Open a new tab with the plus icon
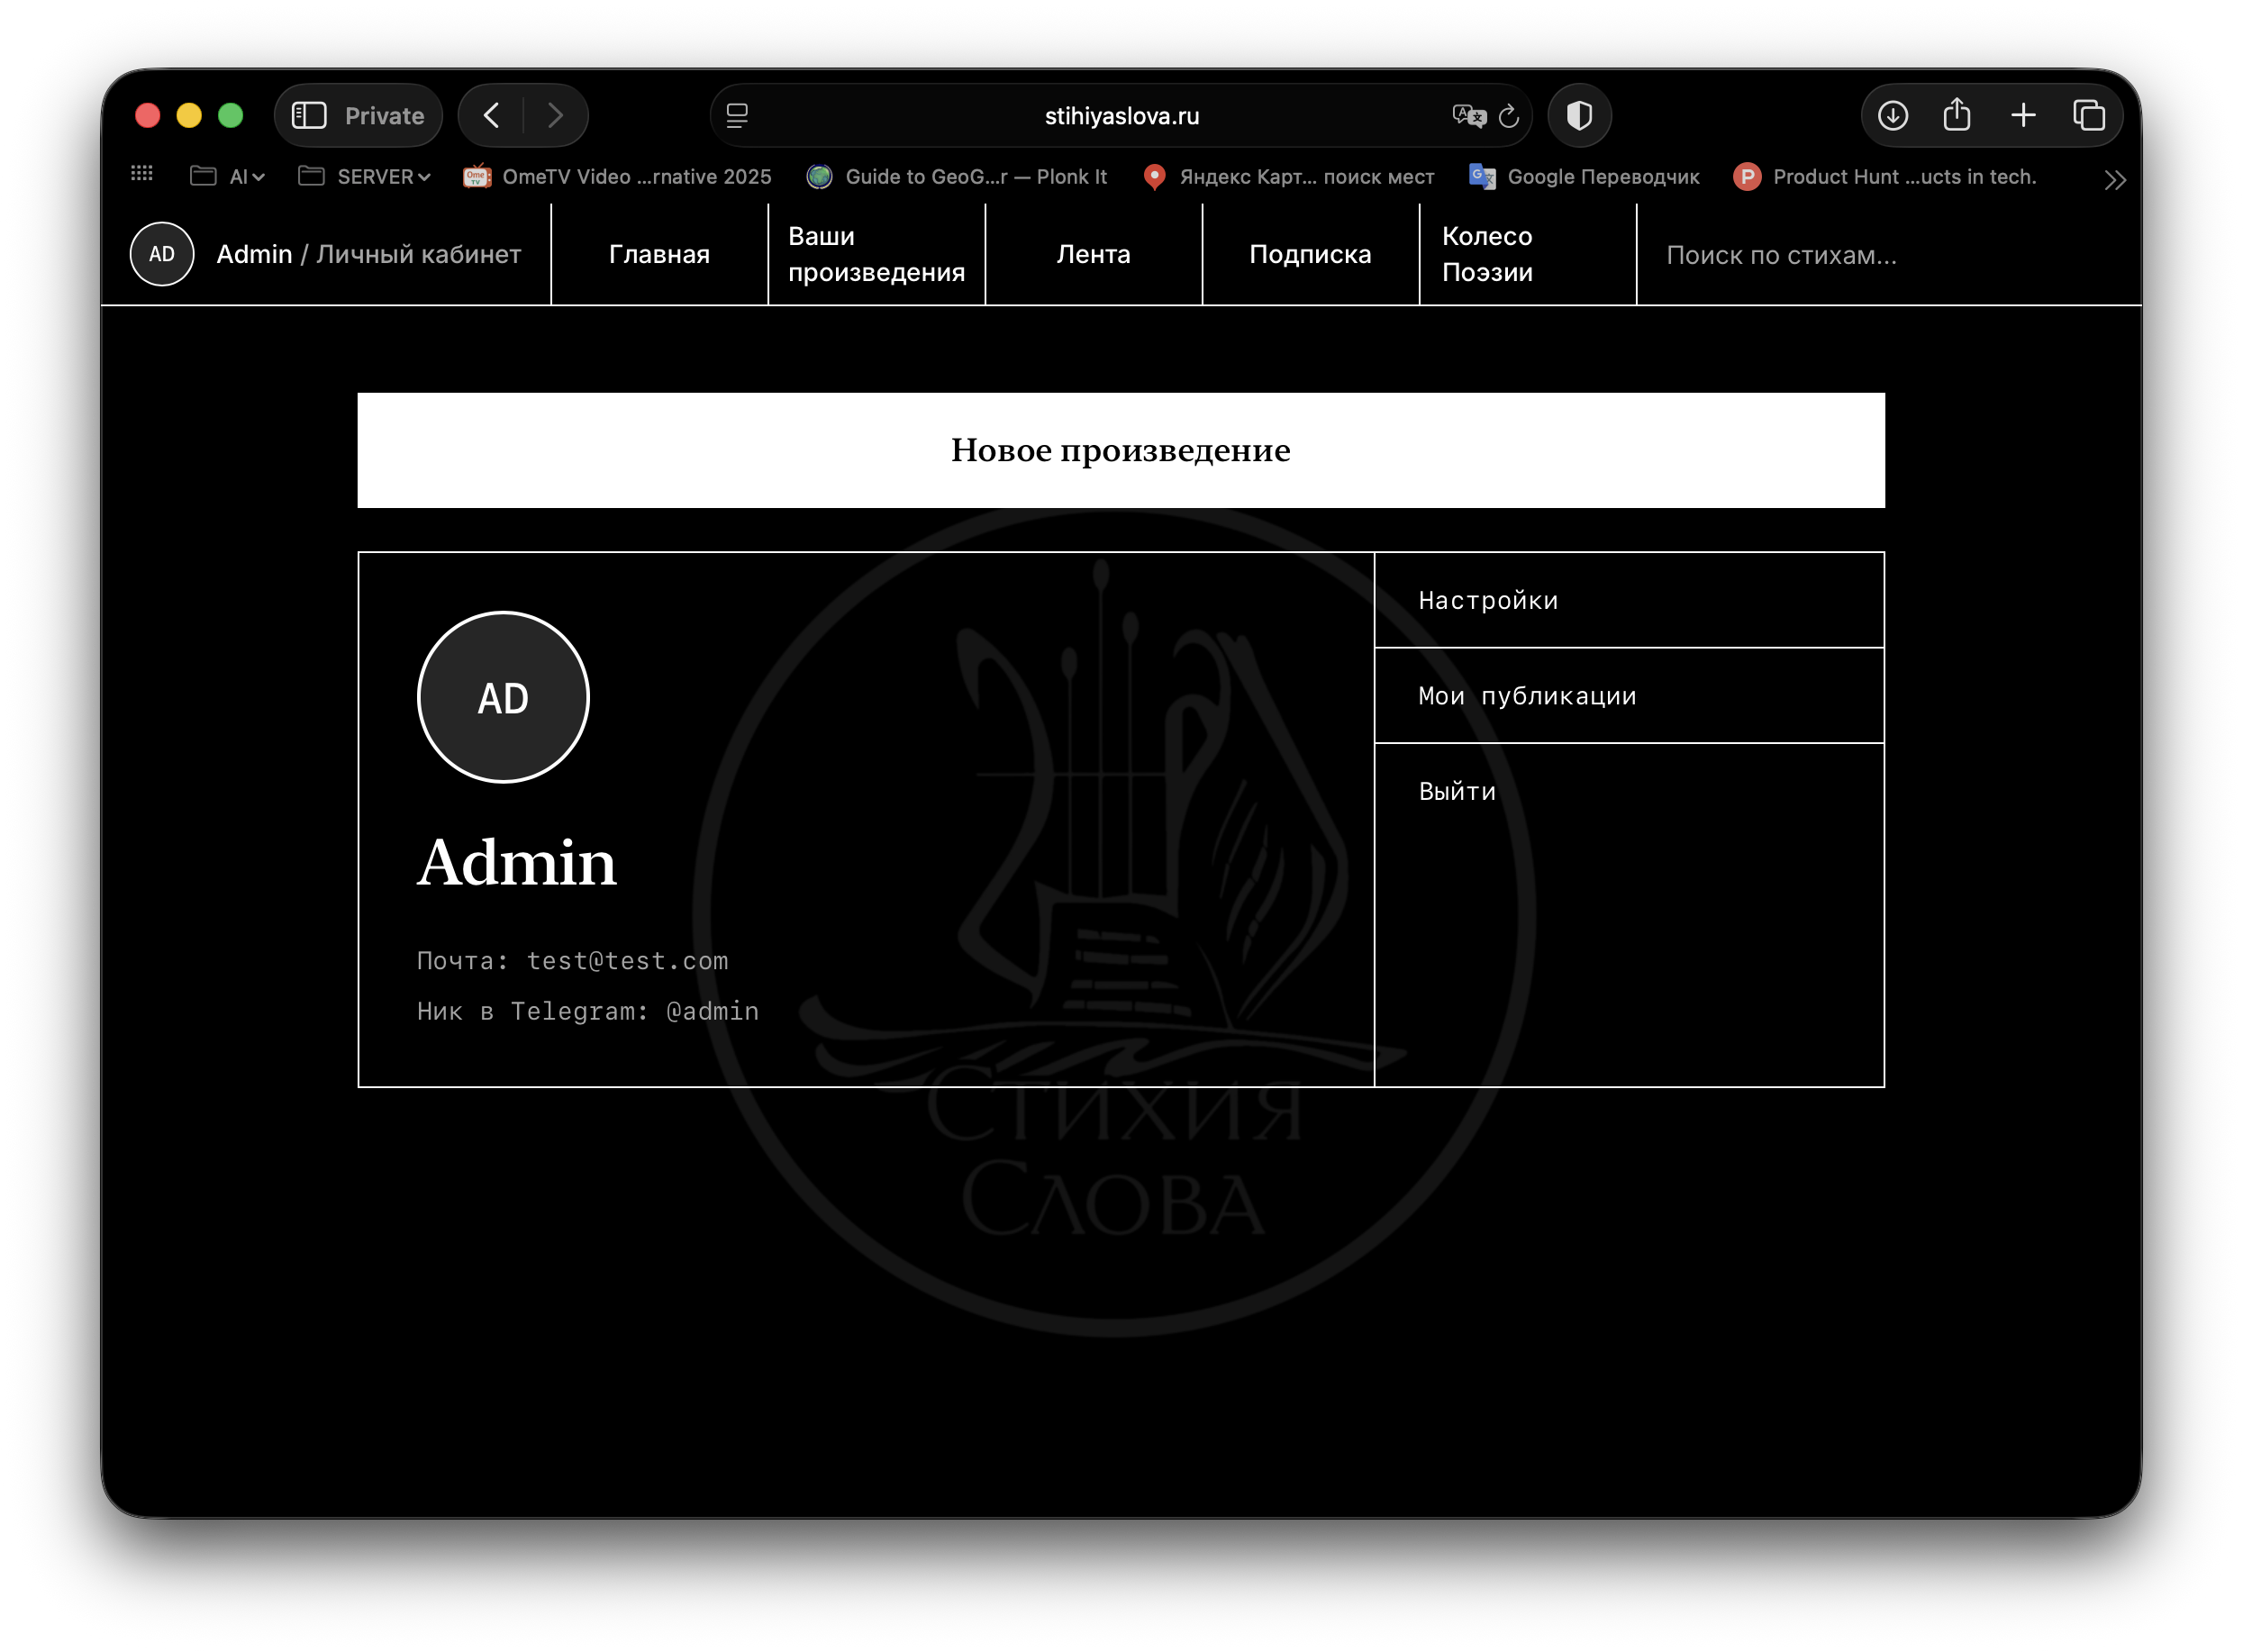 [x=2023, y=116]
